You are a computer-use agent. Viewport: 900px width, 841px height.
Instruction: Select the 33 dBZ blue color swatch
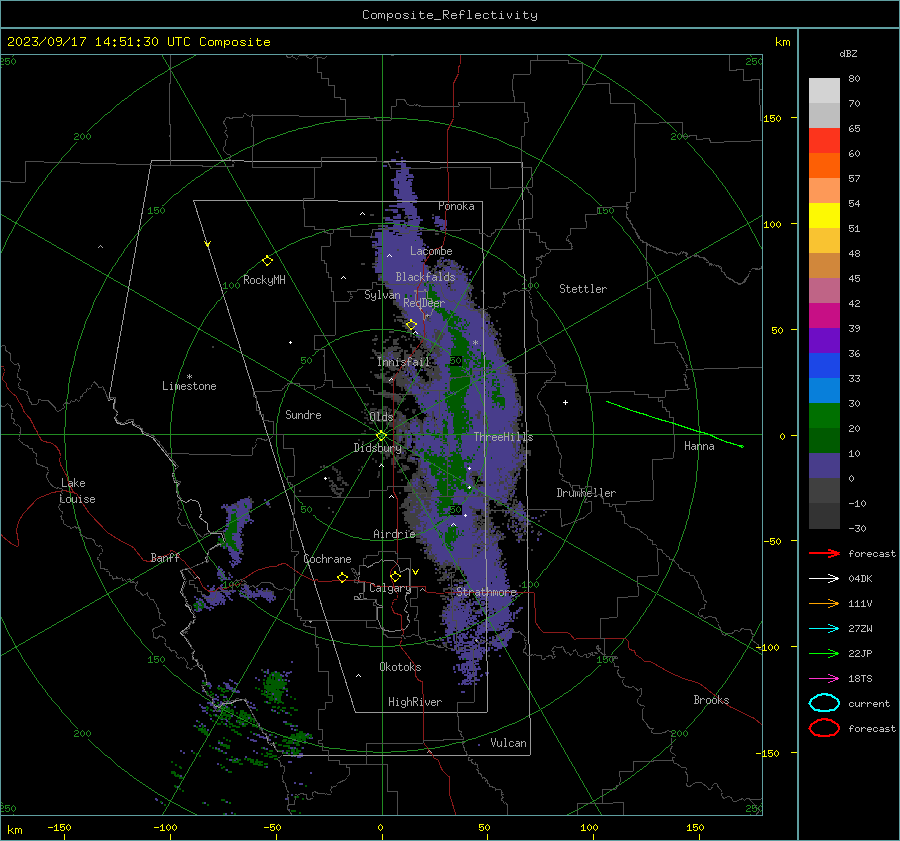pyautogui.click(x=824, y=390)
